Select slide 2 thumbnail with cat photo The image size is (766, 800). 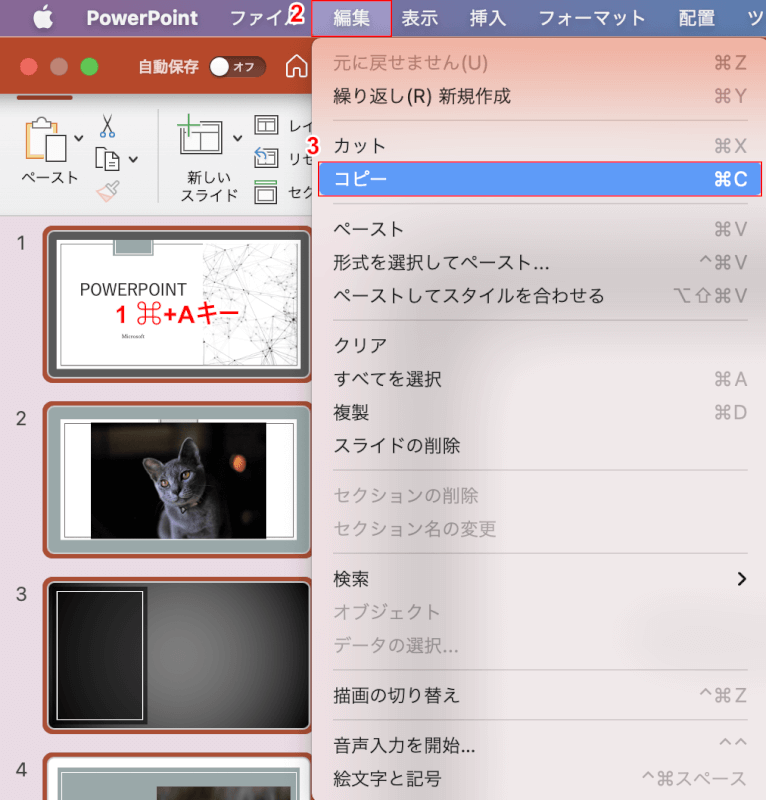[178, 480]
